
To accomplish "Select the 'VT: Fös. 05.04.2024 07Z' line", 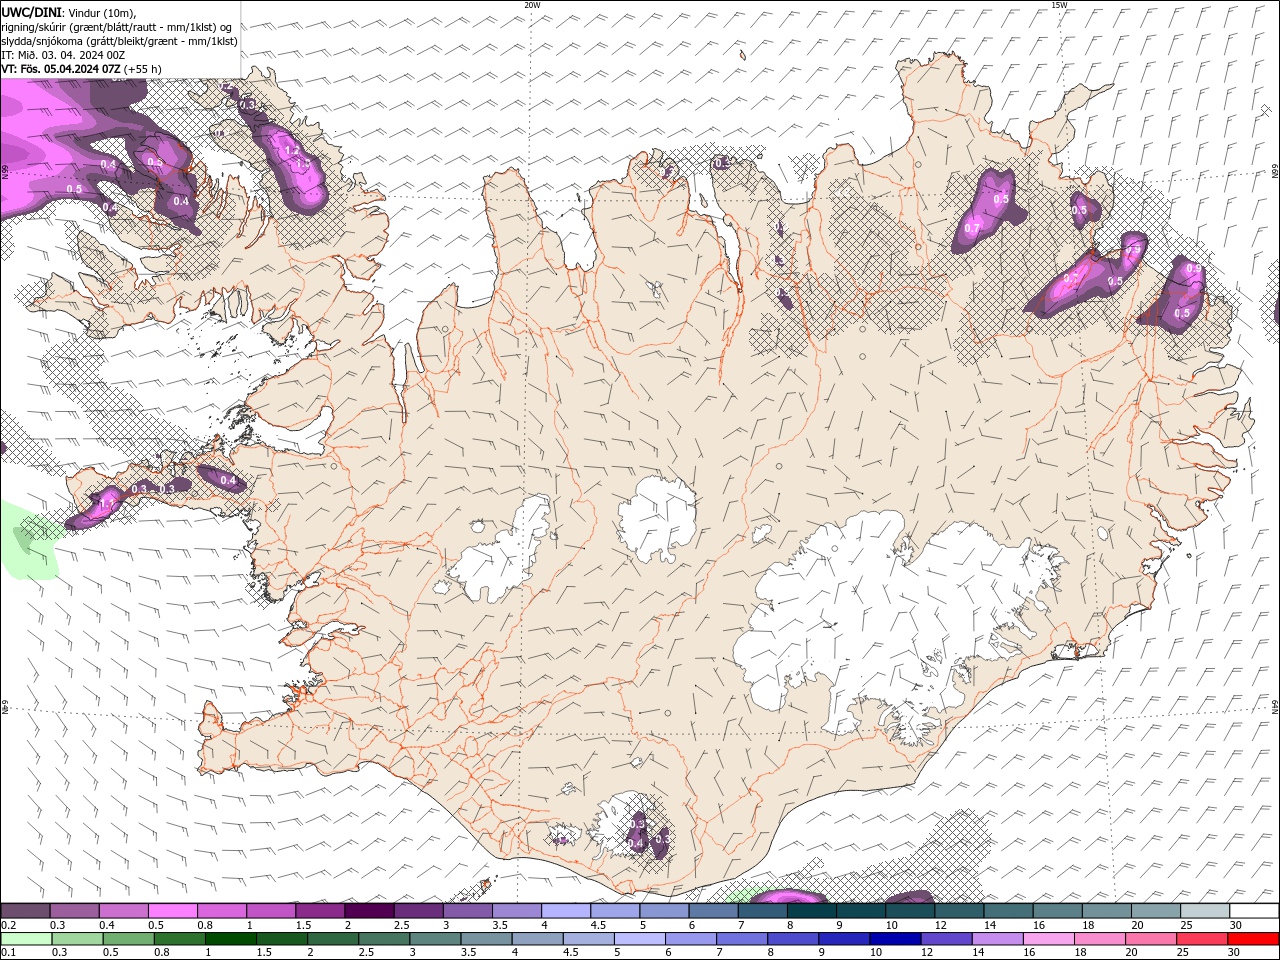I will click(61, 69).
